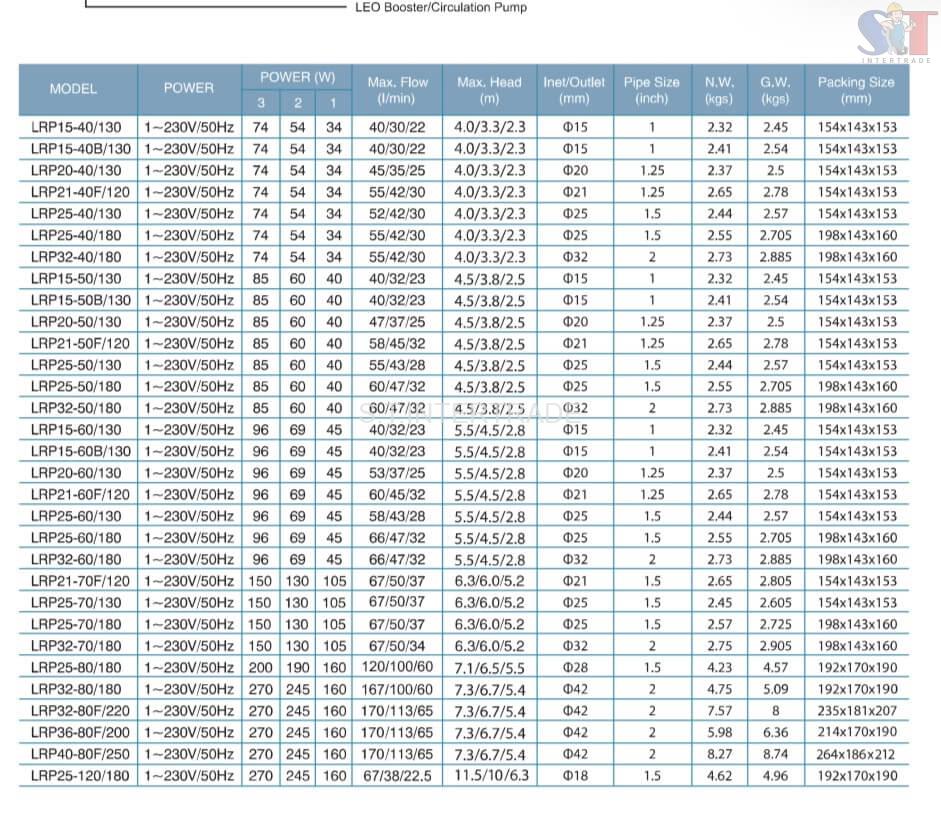
Task: Click the LRP36-80F/200 model cell
Action: tap(80, 733)
